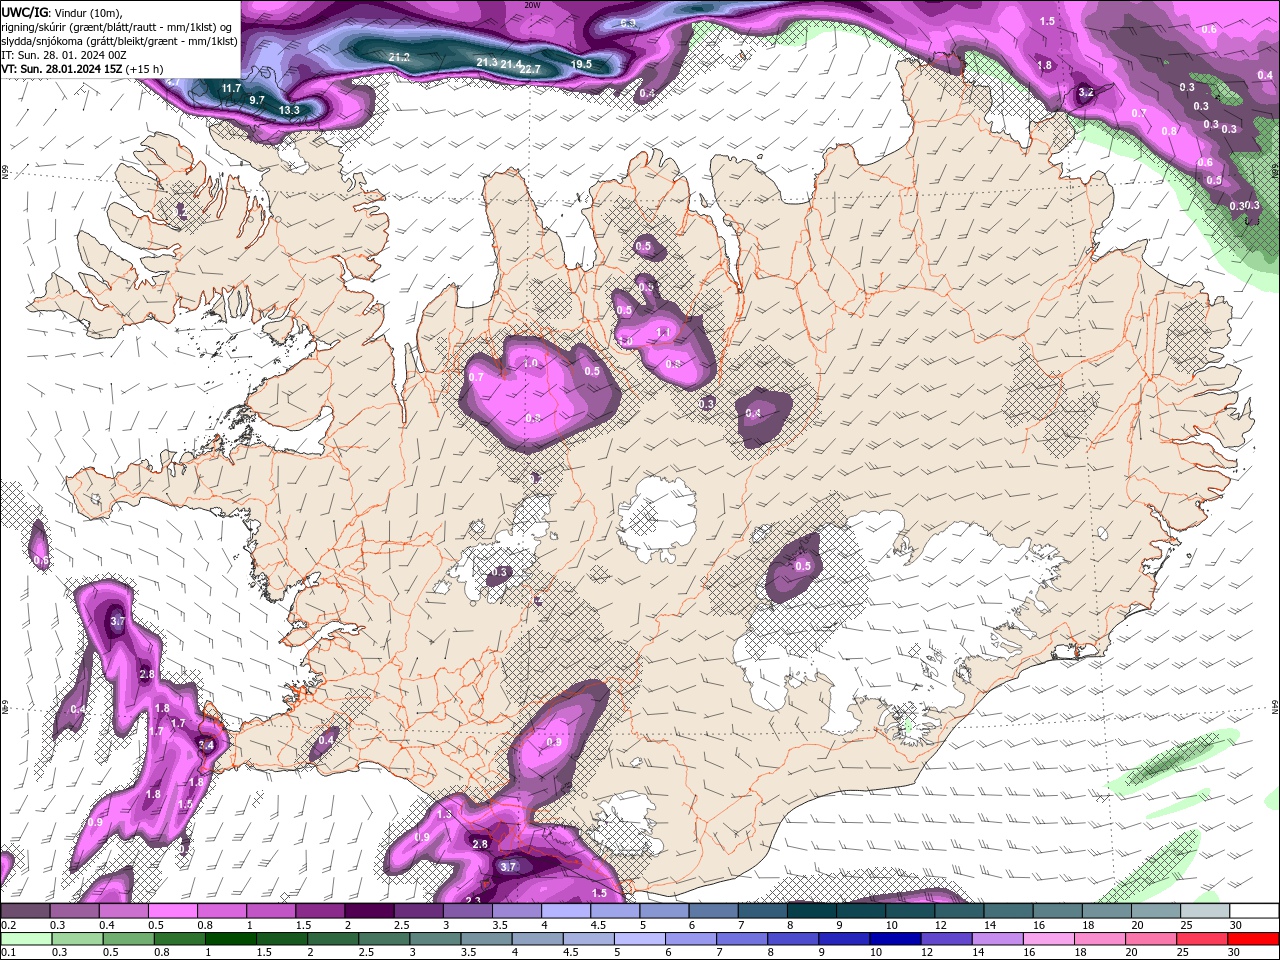Screen dimensions: 1280x960
Task: Click the 21.4 precipitation value on map
Action: click(x=511, y=64)
